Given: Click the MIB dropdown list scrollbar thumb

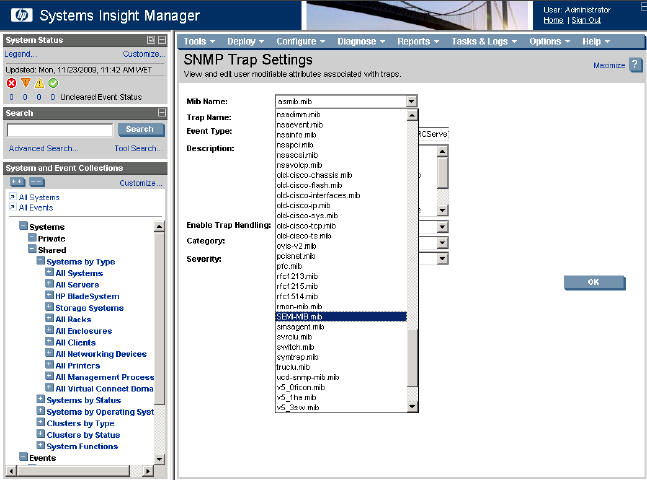Looking at the screenshot, I should pos(412,357).
